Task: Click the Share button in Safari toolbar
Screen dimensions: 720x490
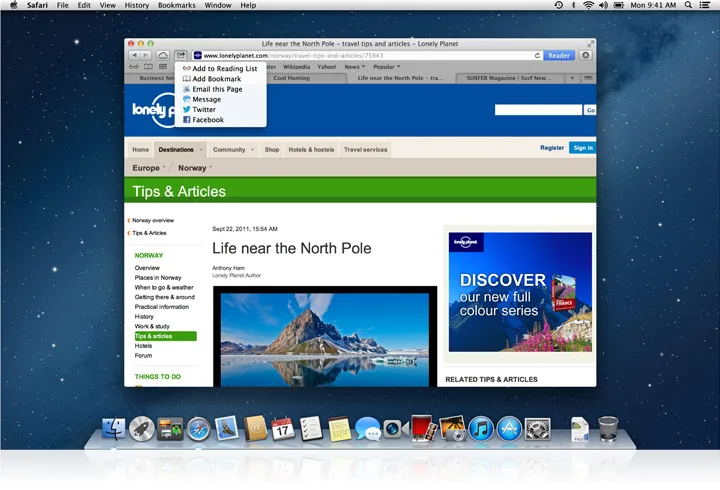Action: pos(181,56)
